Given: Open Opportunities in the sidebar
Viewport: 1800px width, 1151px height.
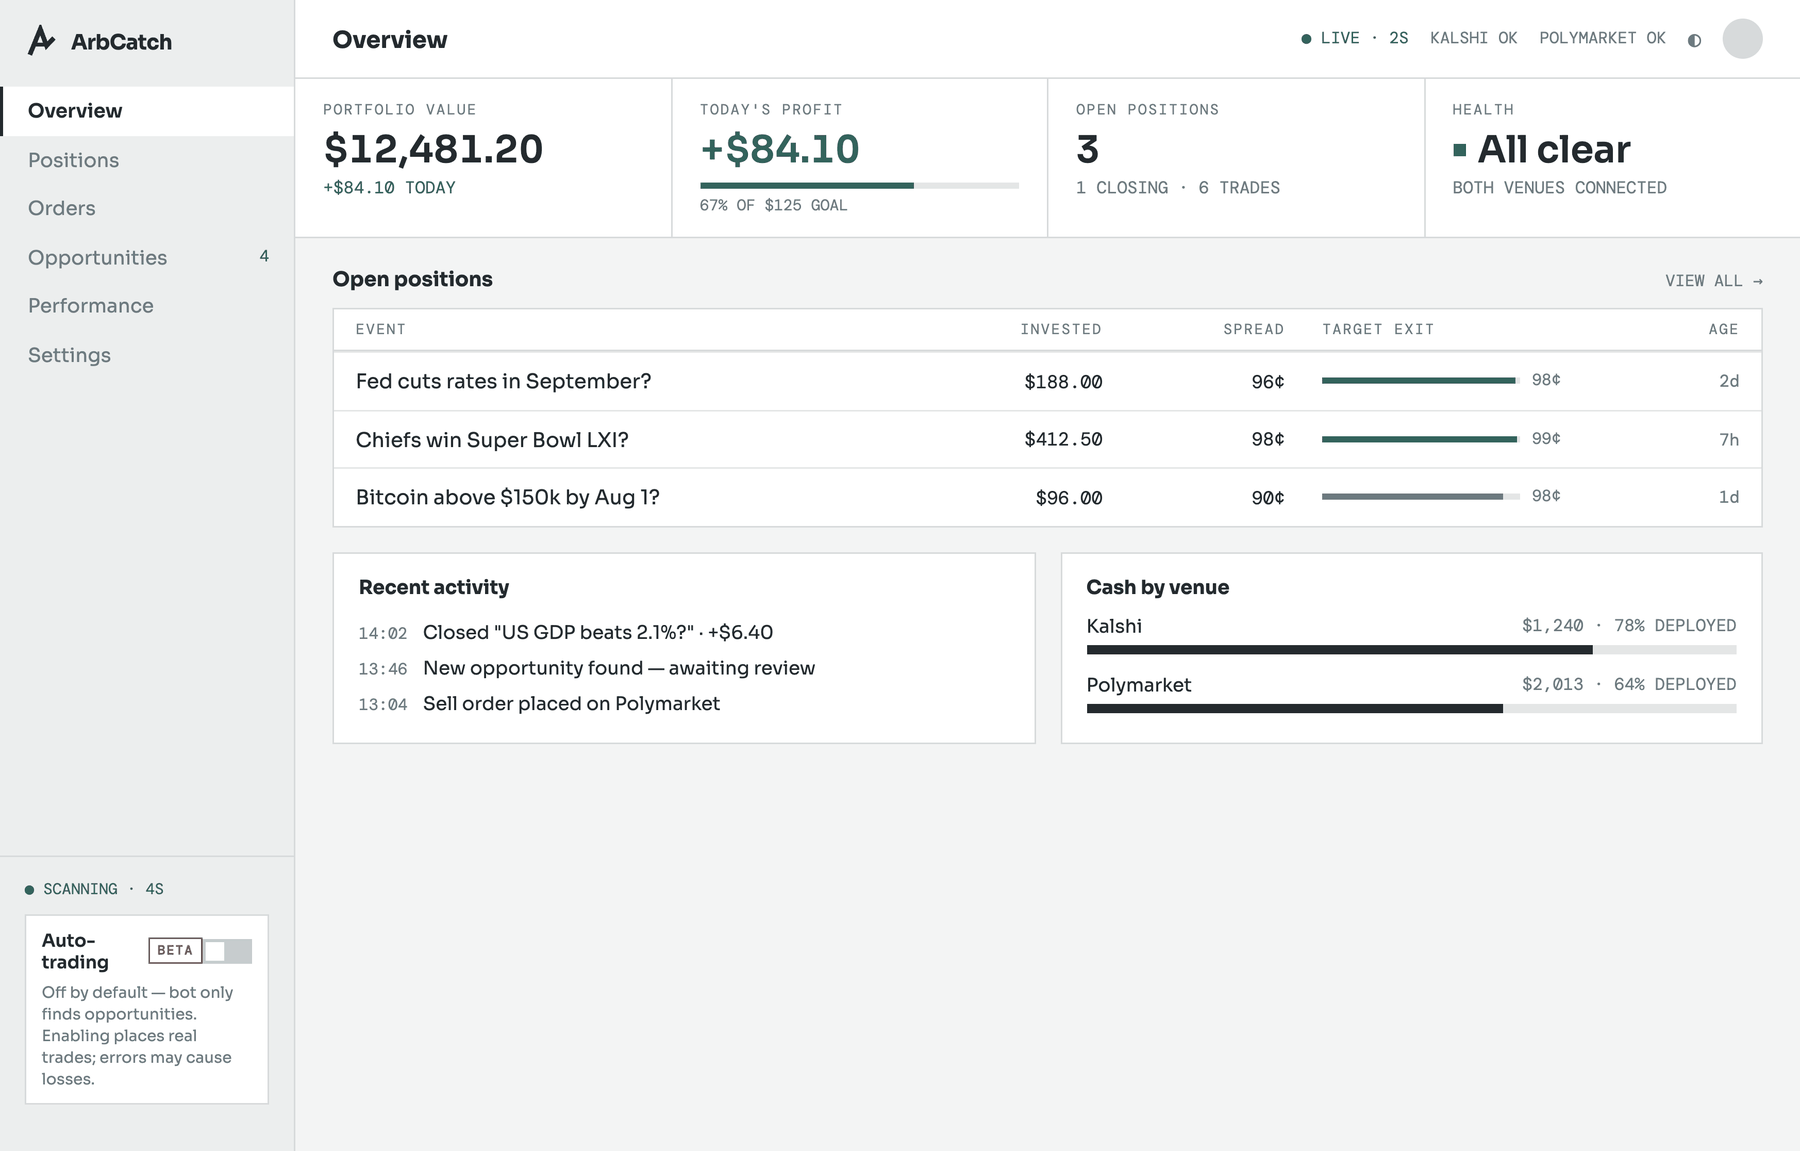Looking at the screenshot, I should [x=147, y=257].
